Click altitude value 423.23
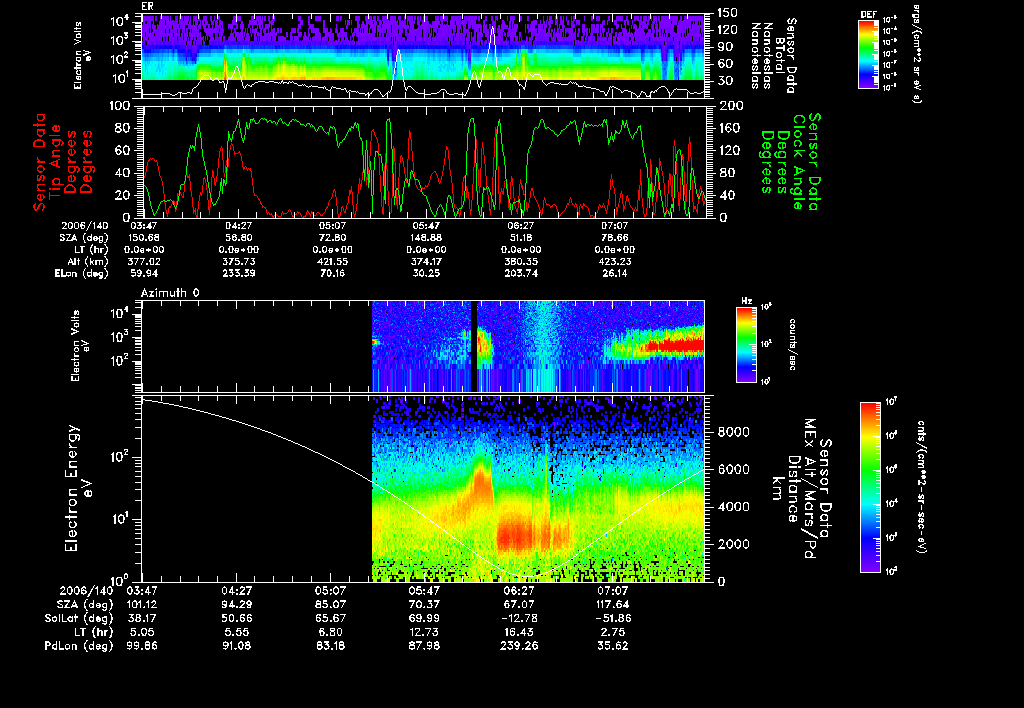This screenshot has height=708, width=1024. point(615,262)
